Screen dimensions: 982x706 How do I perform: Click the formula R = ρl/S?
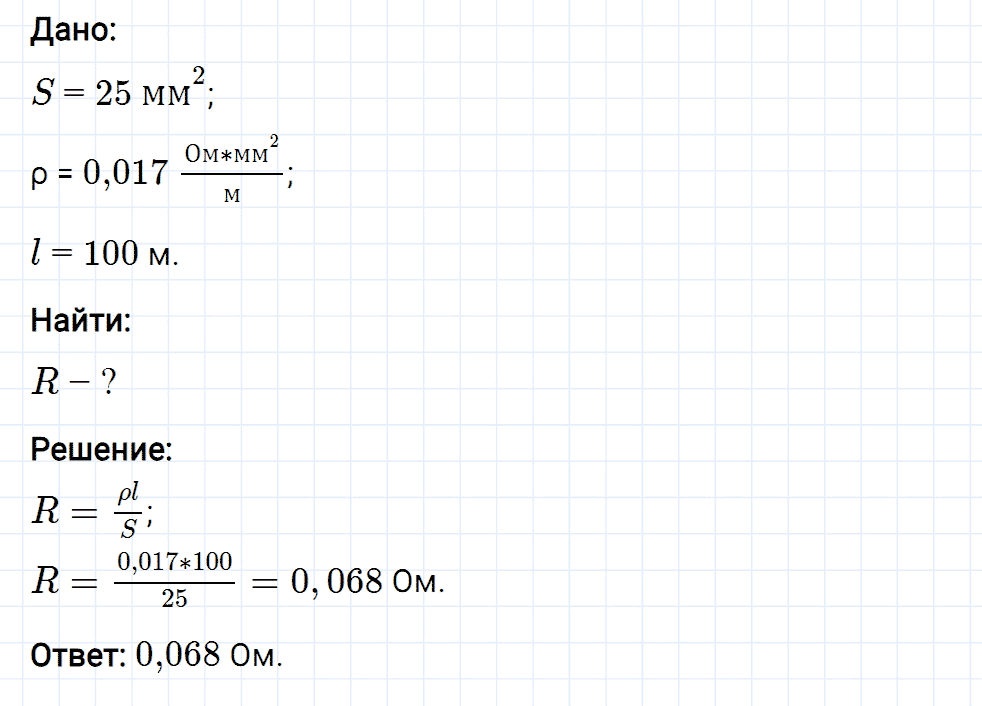click(93, 511)
